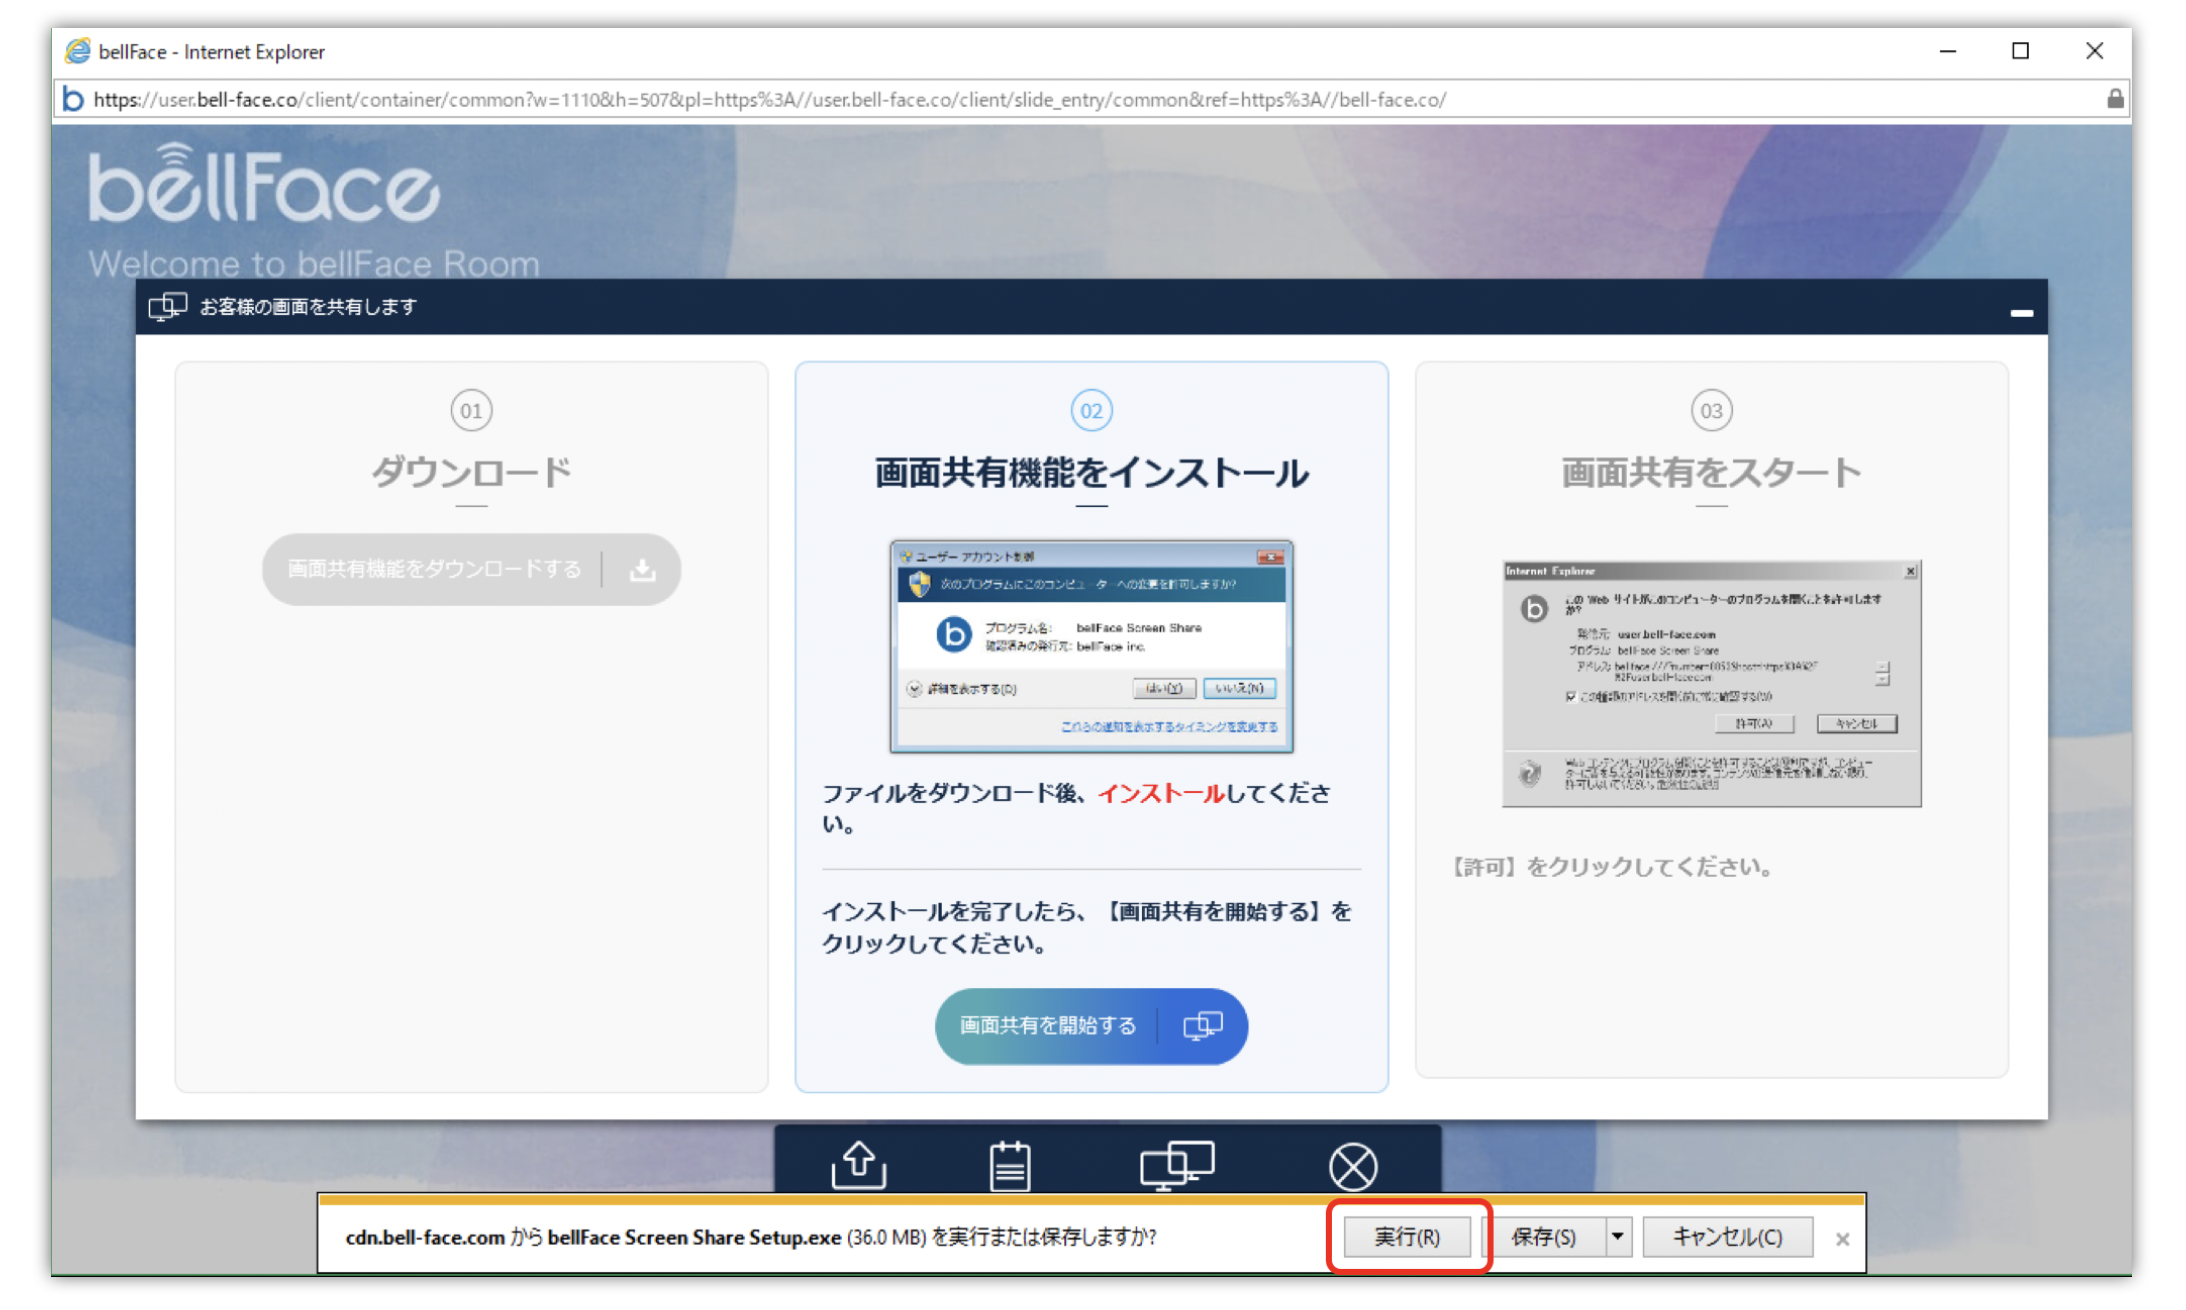Click 実行(R) to run the setup file
2186x1310 pixels.
1407,1237
